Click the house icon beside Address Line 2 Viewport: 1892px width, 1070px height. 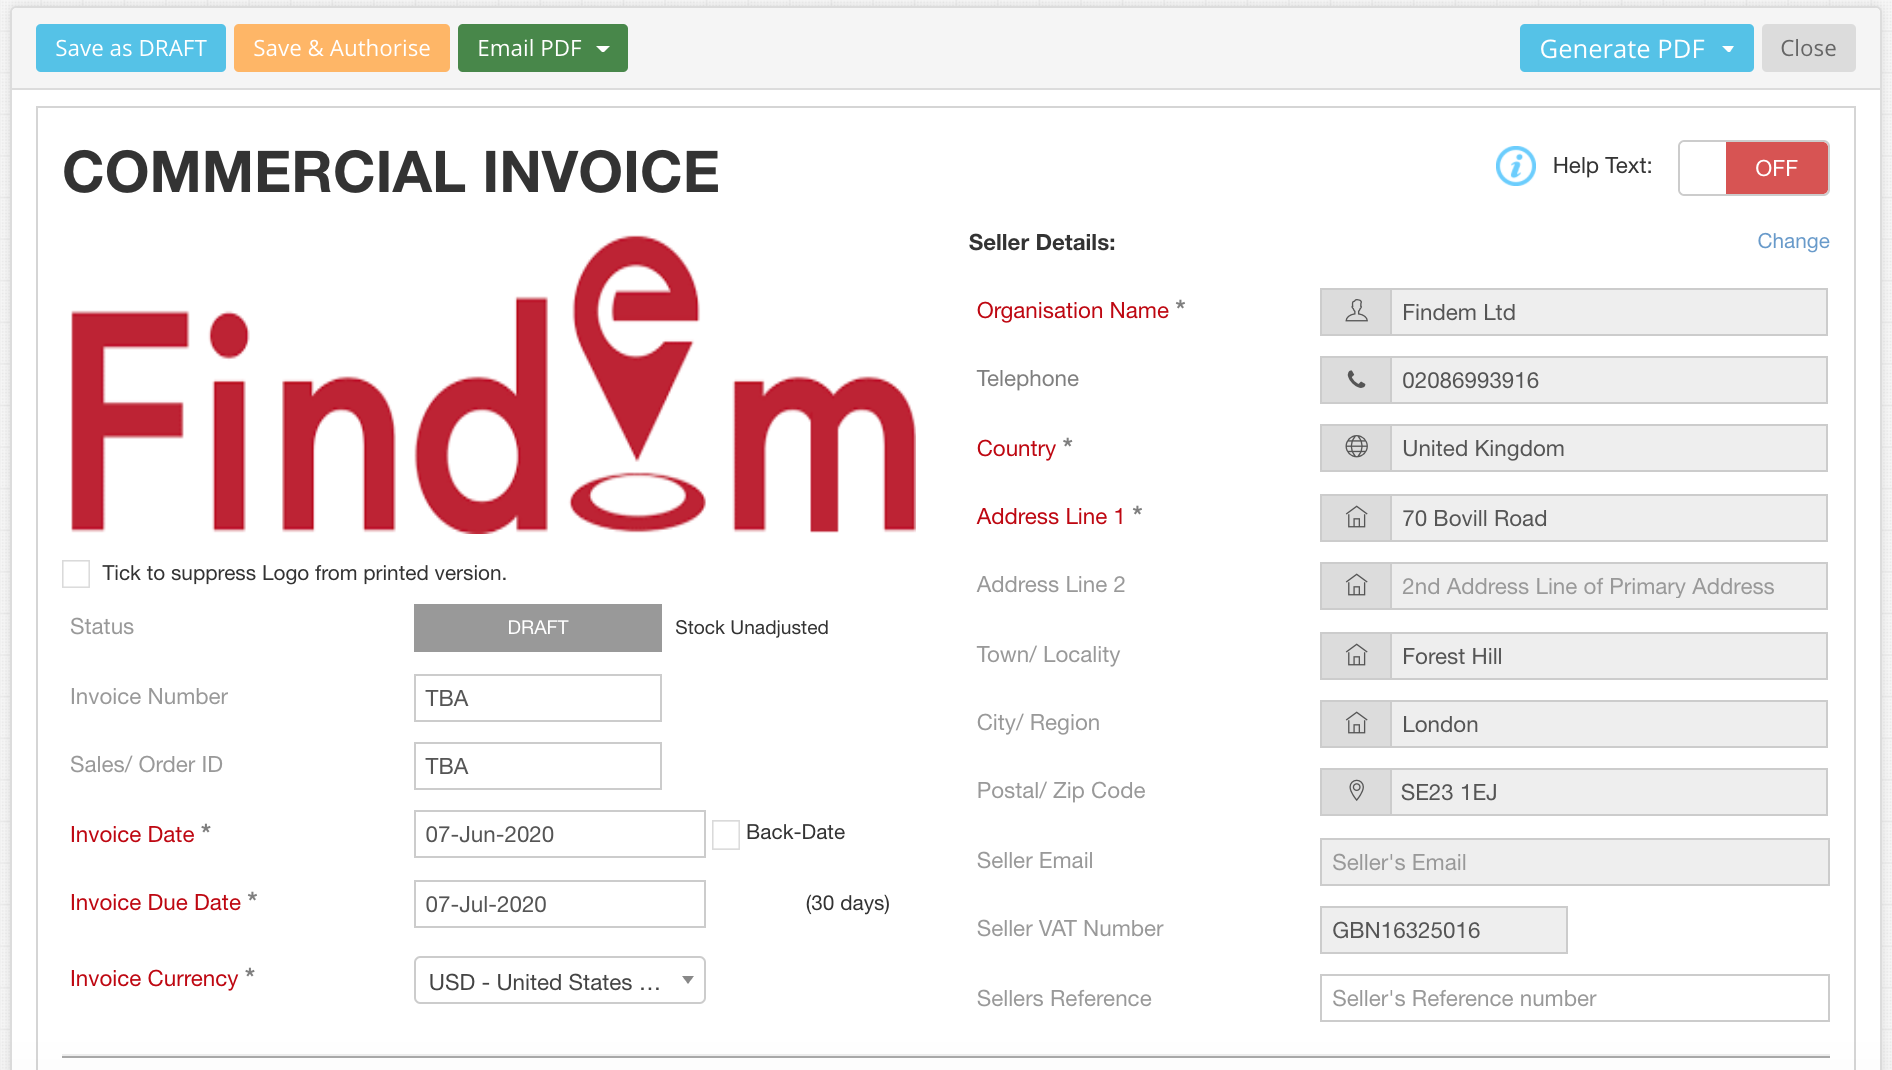click(x=1356, y=586)
